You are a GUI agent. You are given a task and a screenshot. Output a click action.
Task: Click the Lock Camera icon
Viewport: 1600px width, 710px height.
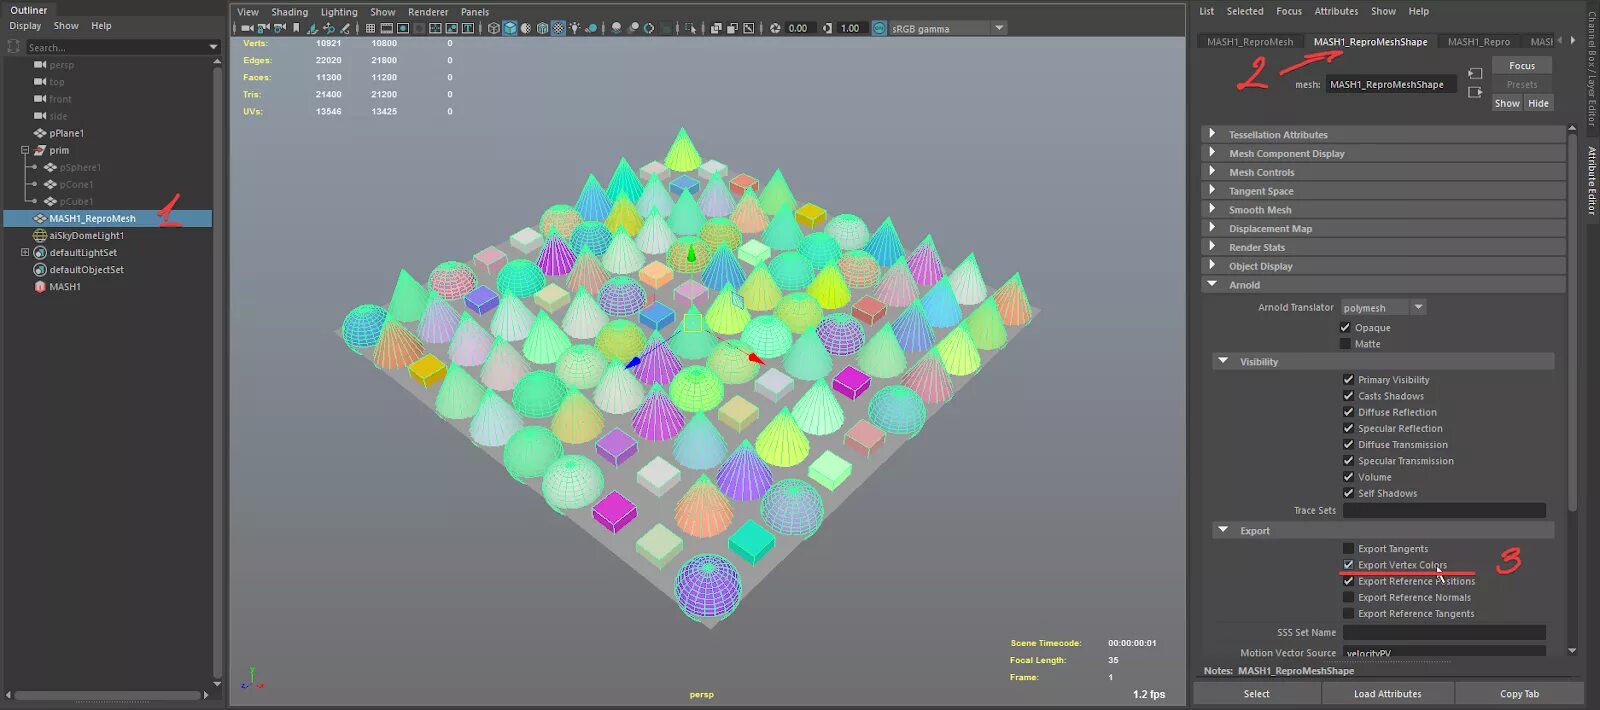point(263,28)
